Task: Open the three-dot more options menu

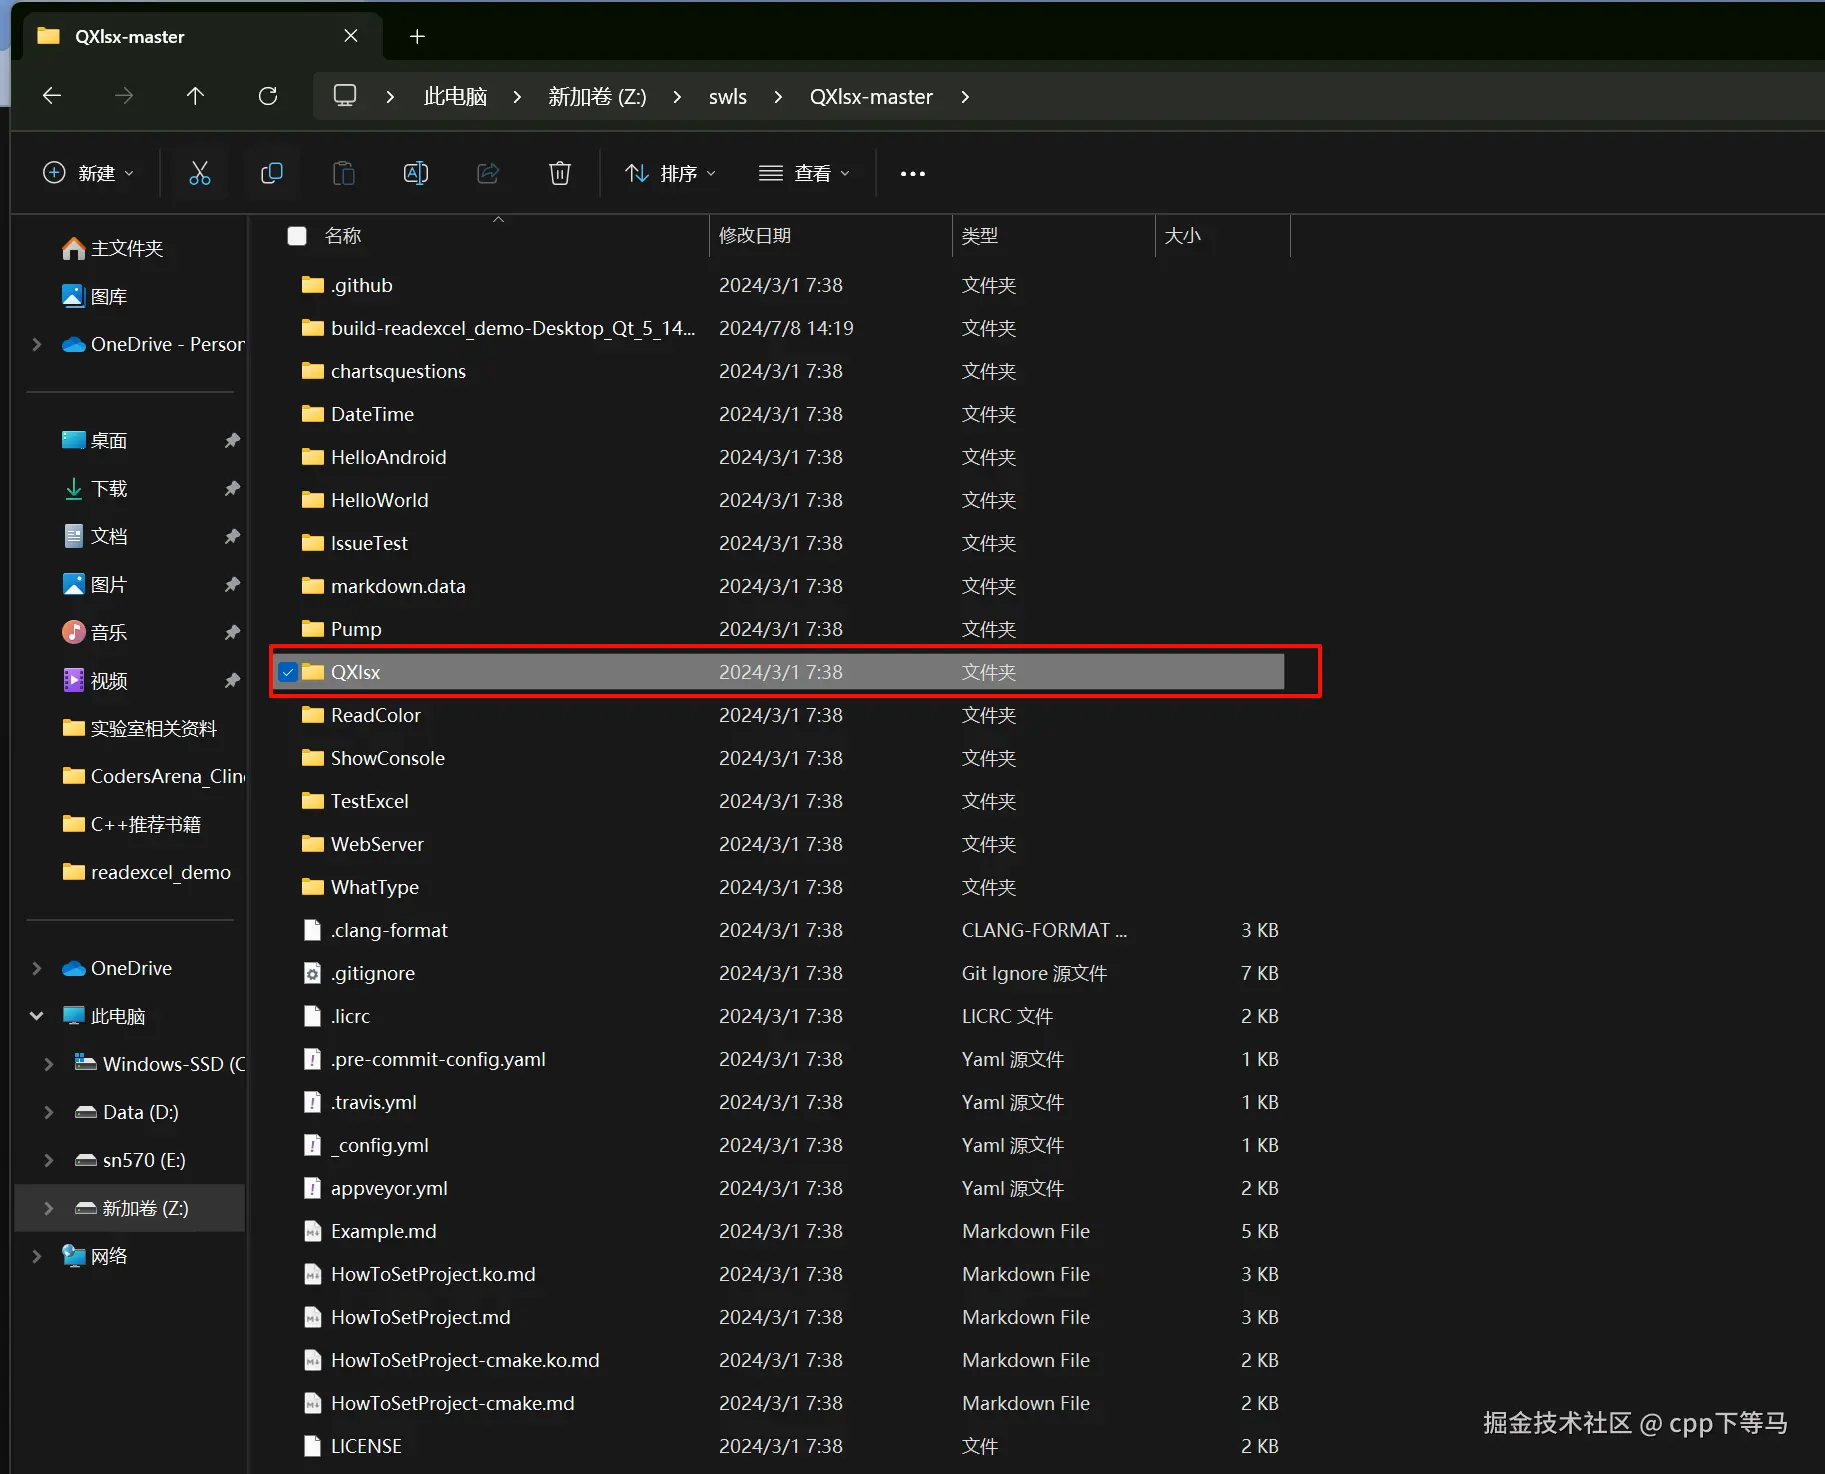Action: point(912,174)
